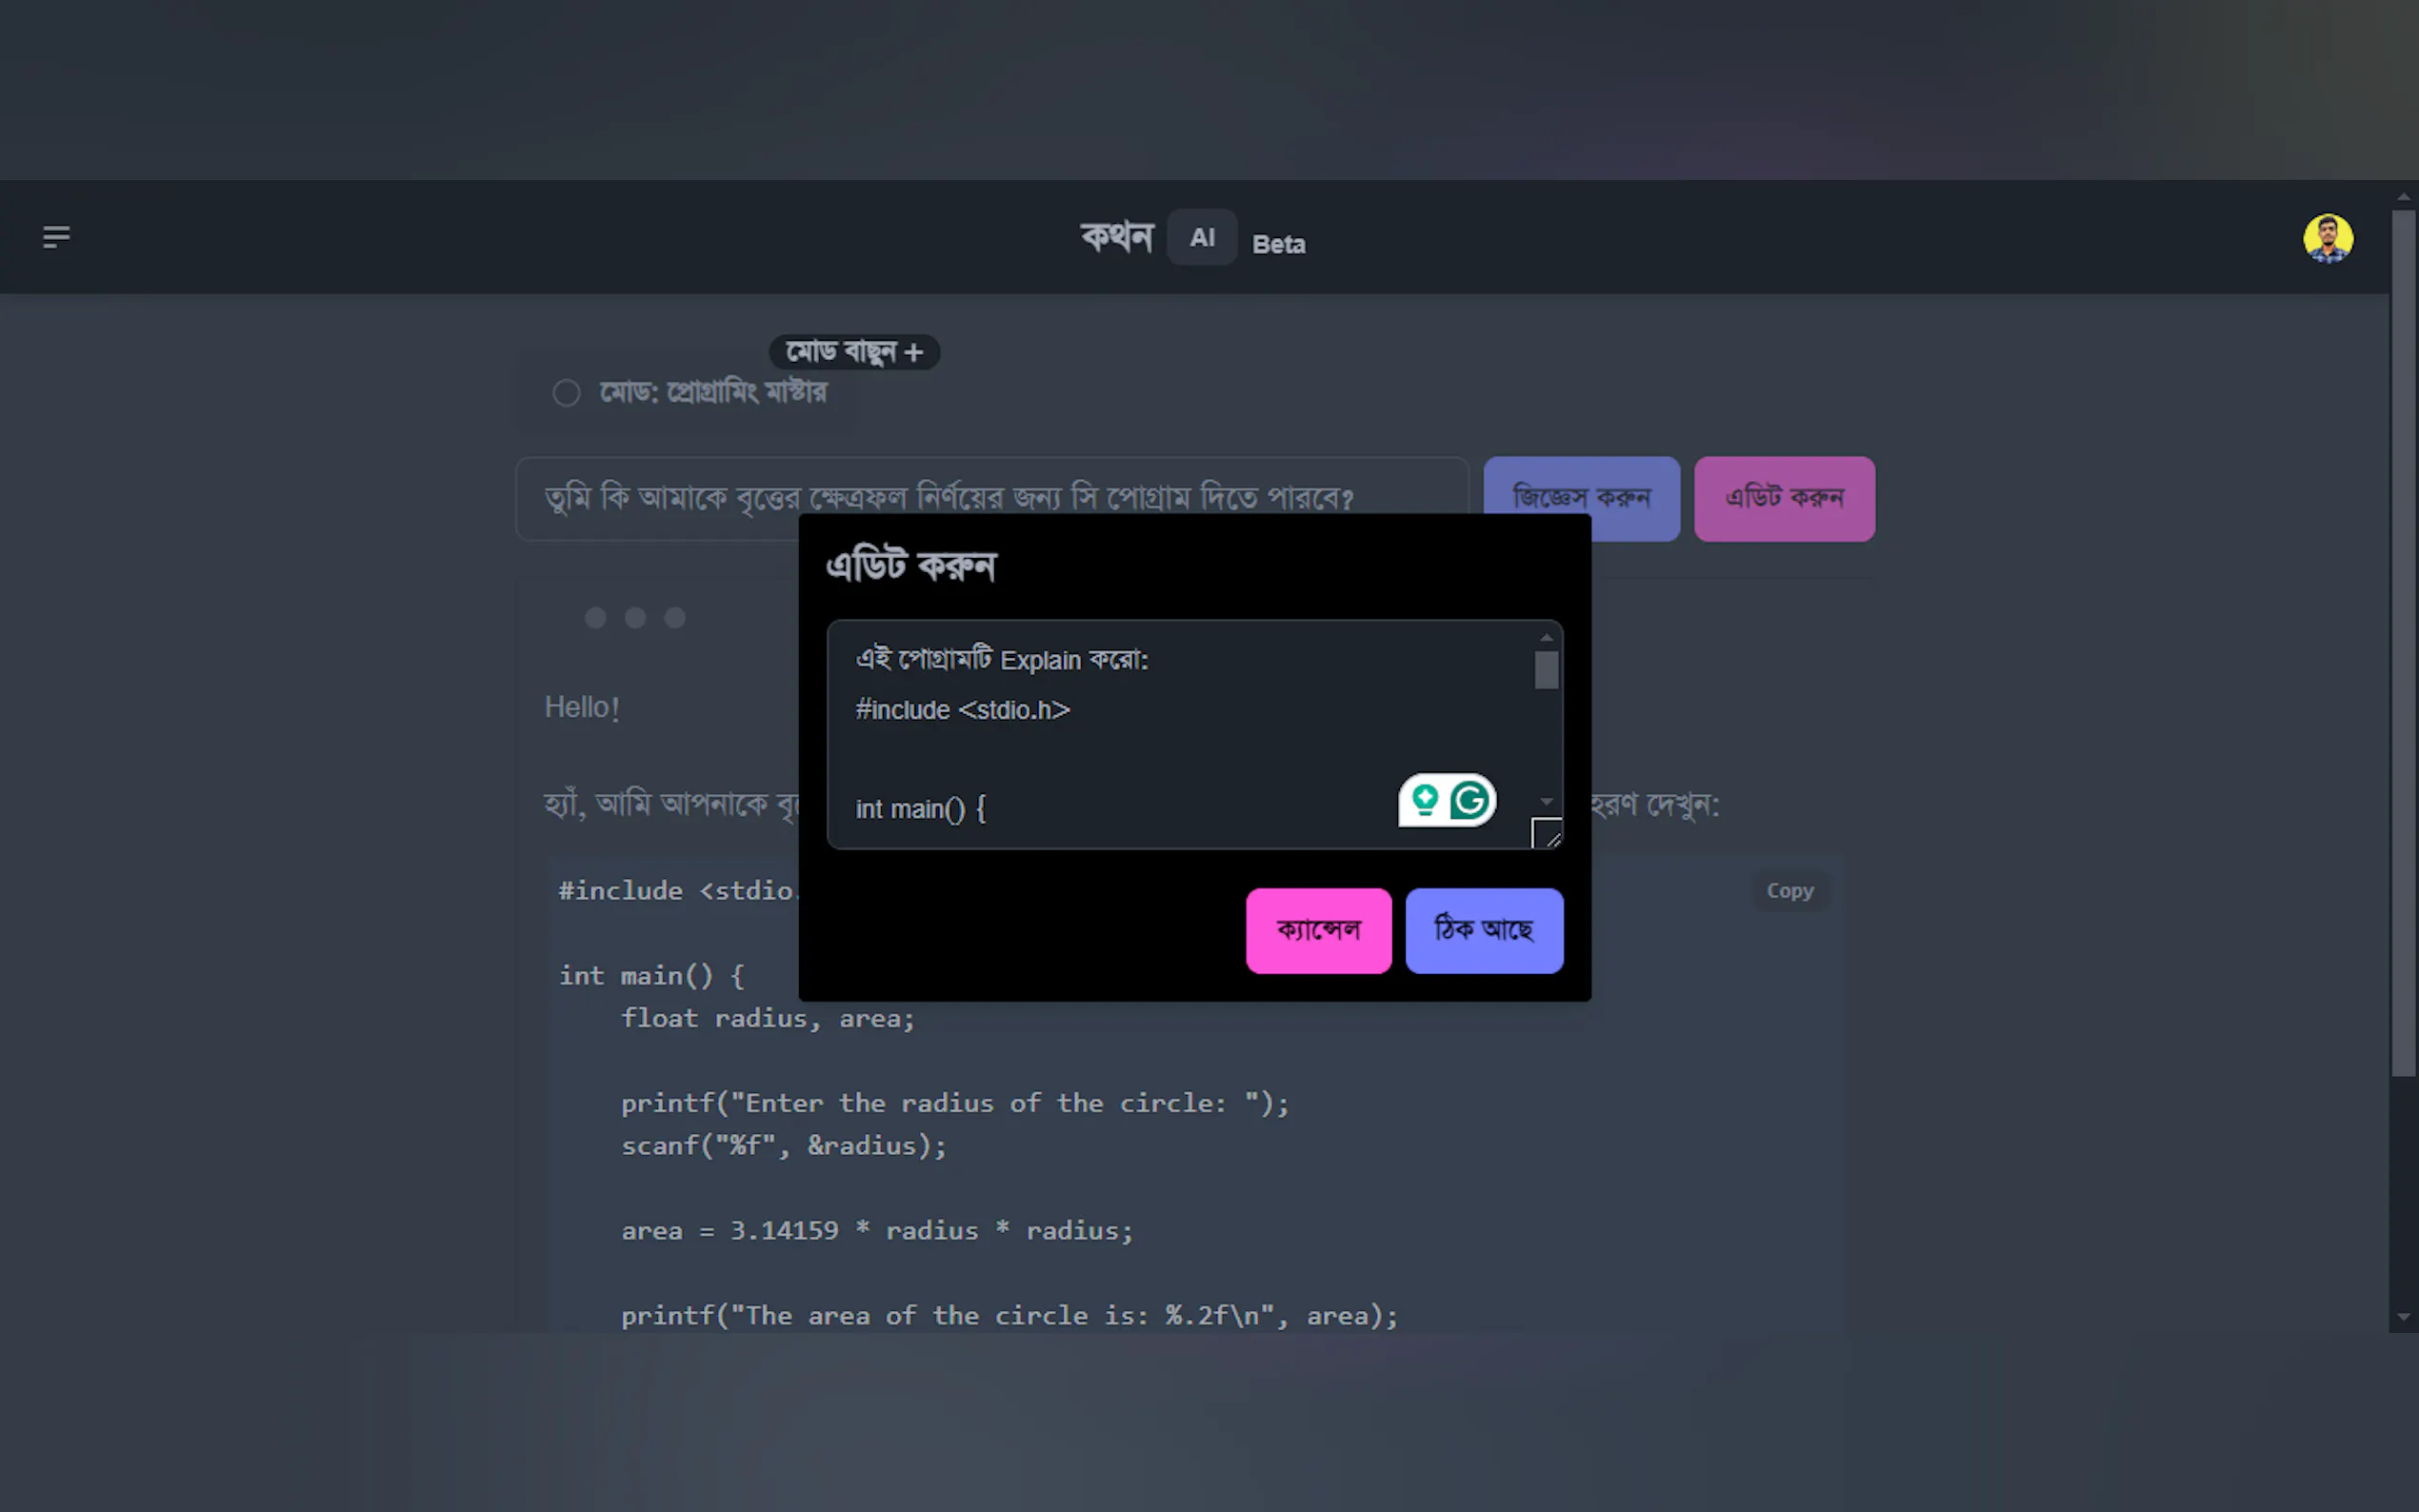Click the green lightbulb suggestion icon
The image size is (2419, 1512).
(x=1424, y=800)
